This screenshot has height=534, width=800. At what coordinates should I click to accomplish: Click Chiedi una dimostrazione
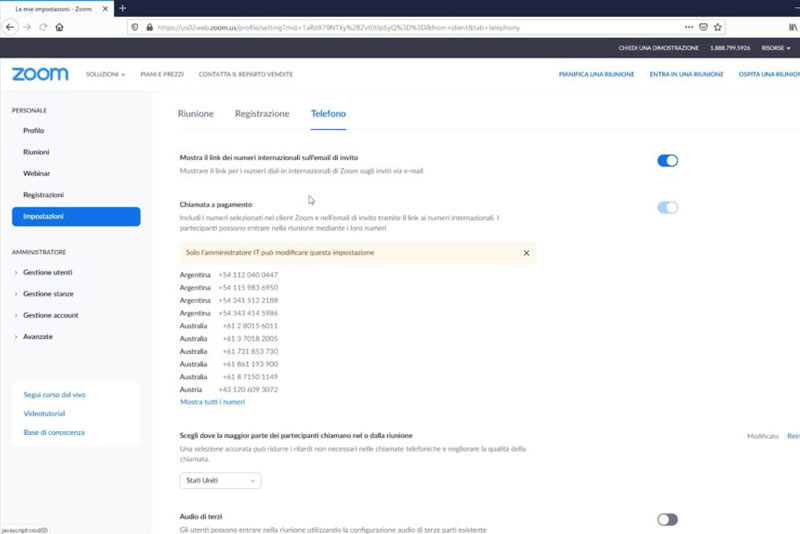click(x=658, y=48)
